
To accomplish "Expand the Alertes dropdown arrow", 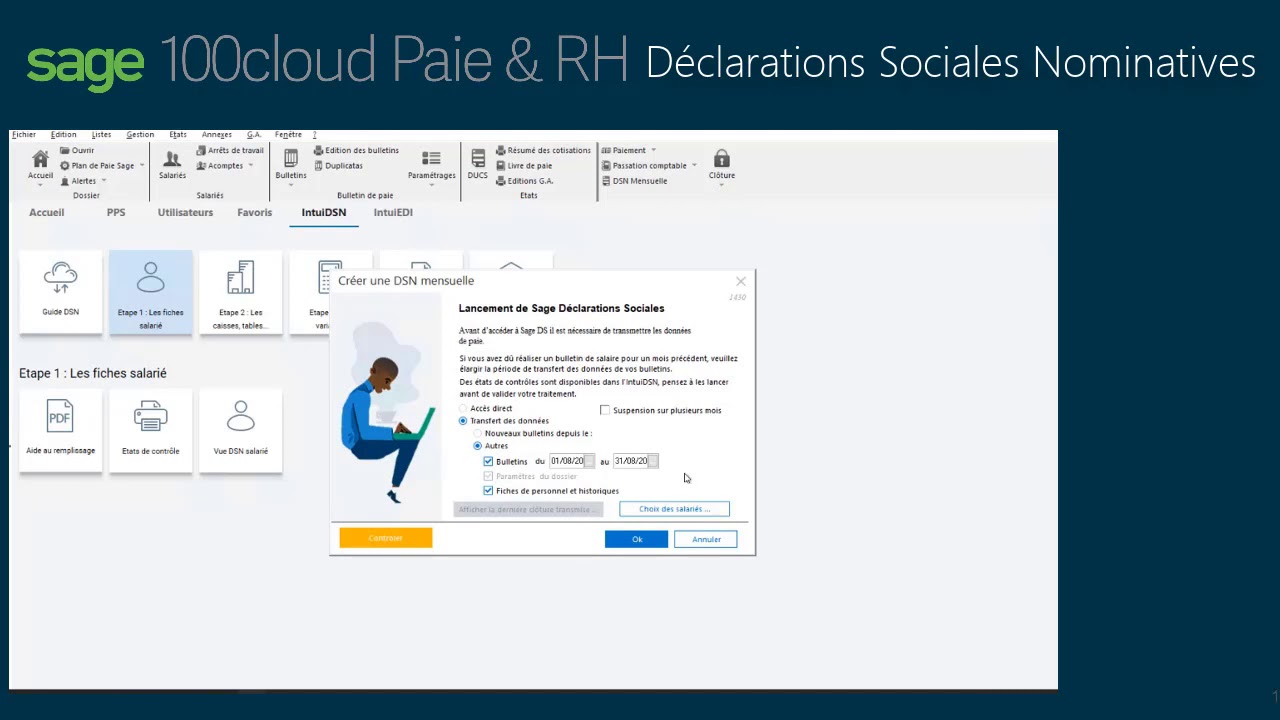I will (x=103, y=181).
